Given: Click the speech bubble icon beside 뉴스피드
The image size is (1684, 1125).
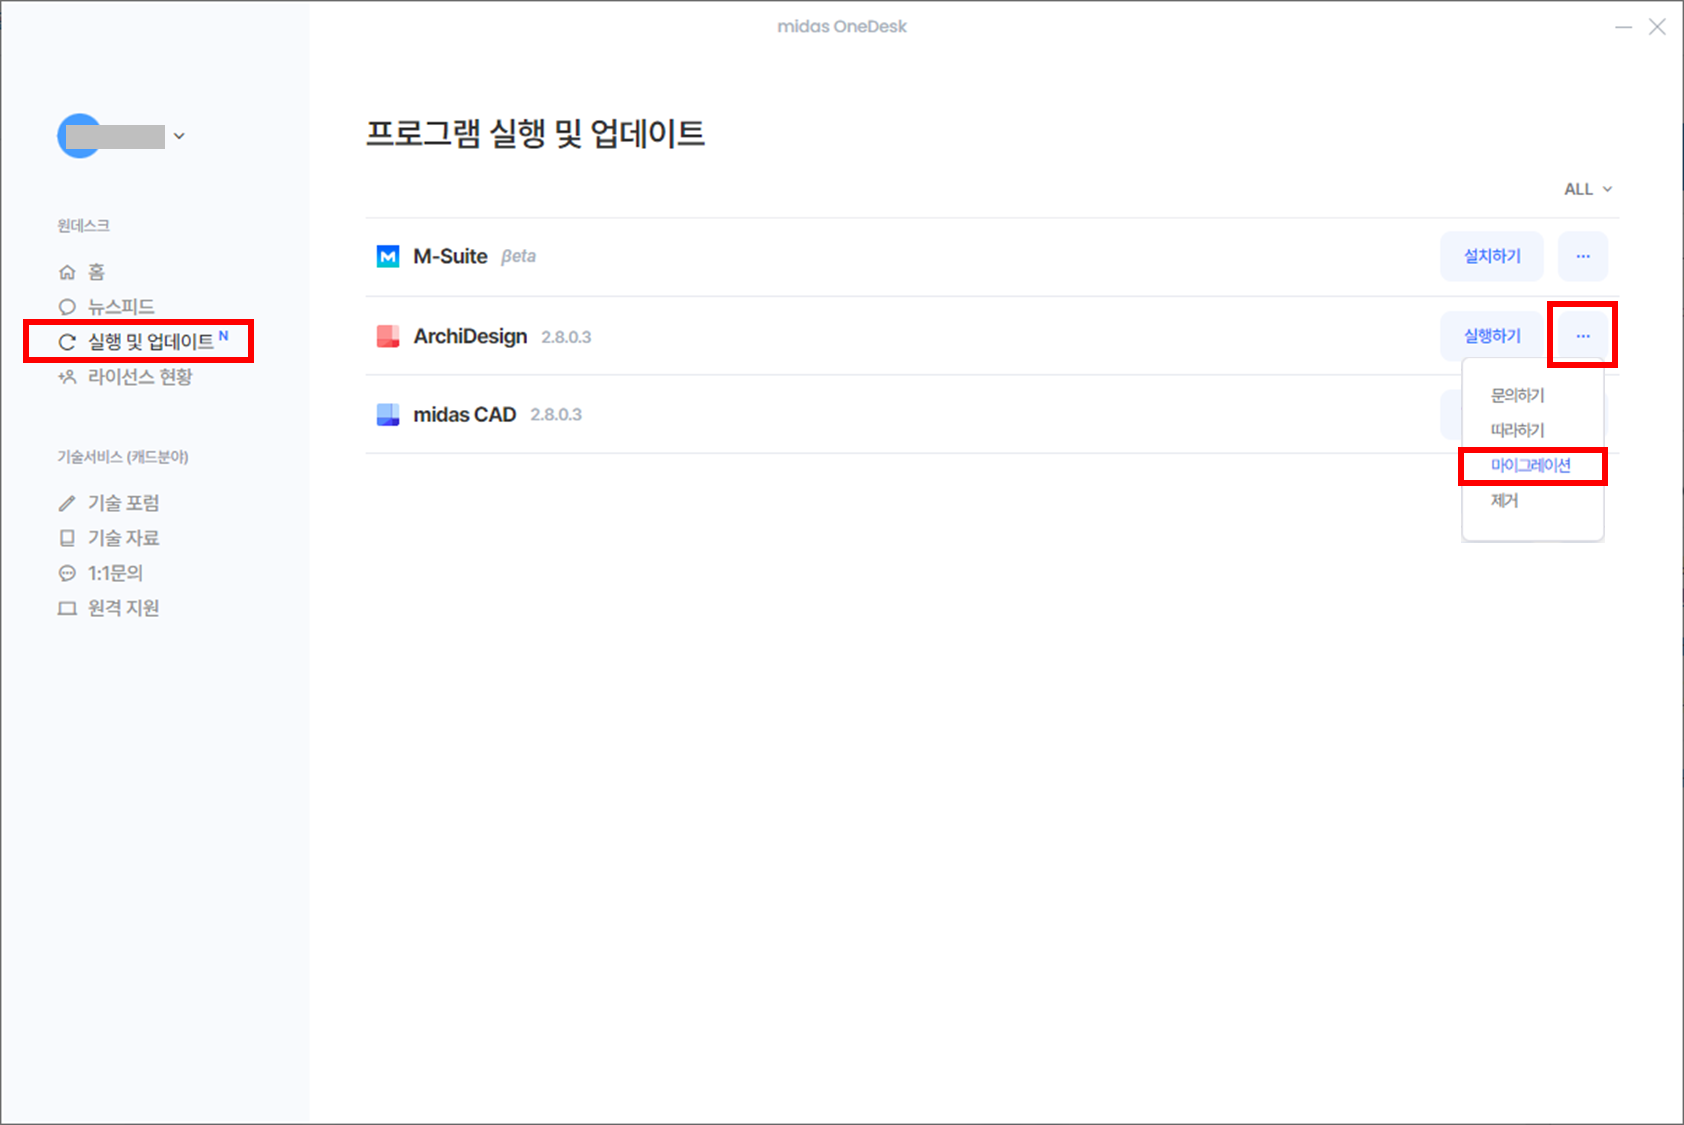Looking at the screenshot, I should coord(67,307).
